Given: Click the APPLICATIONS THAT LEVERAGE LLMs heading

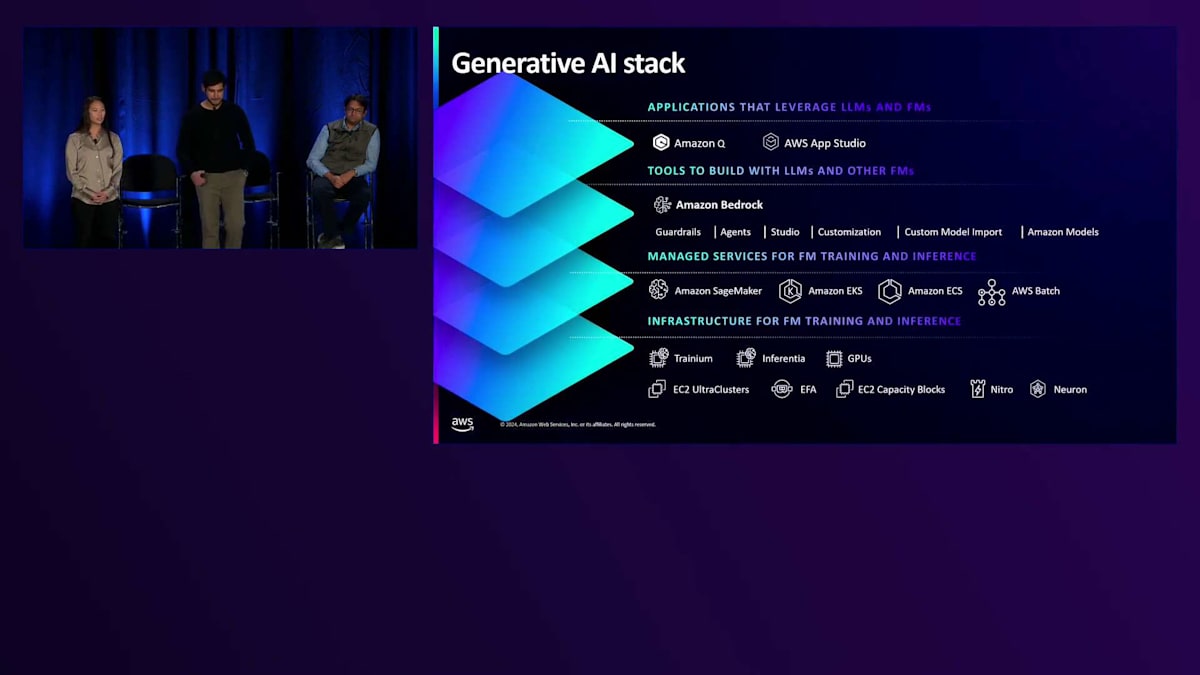Looking at the screenshot, I should click(x=790, y=107).
